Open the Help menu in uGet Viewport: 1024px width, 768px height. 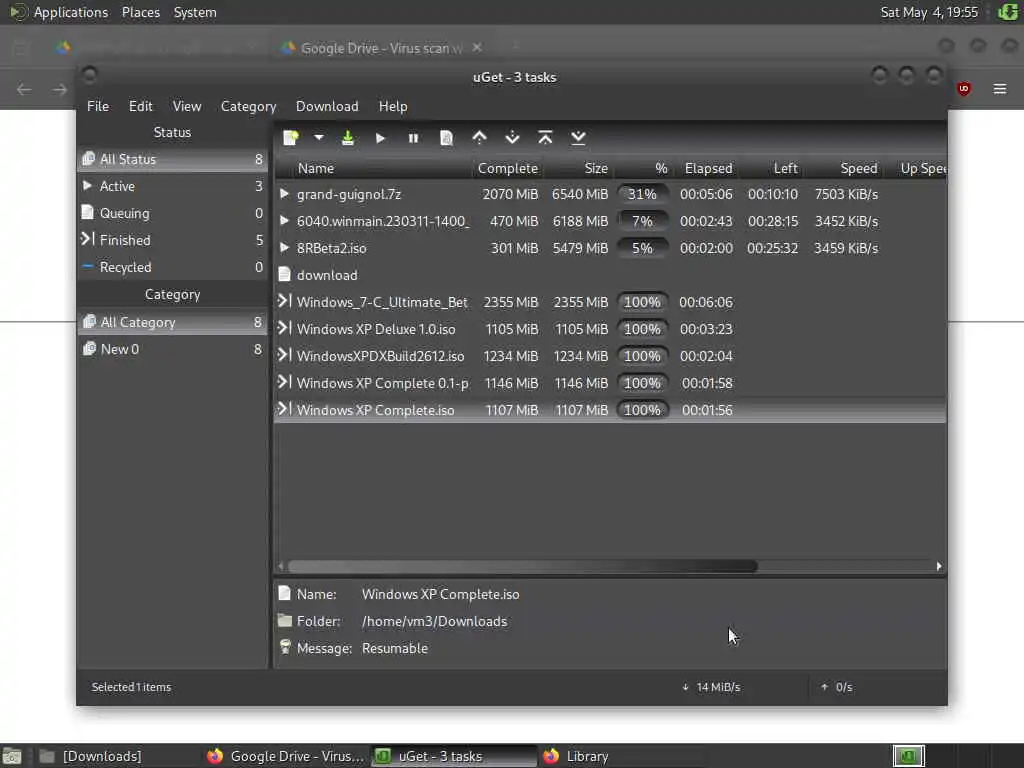pyautogui.click(x=393, y=106)
